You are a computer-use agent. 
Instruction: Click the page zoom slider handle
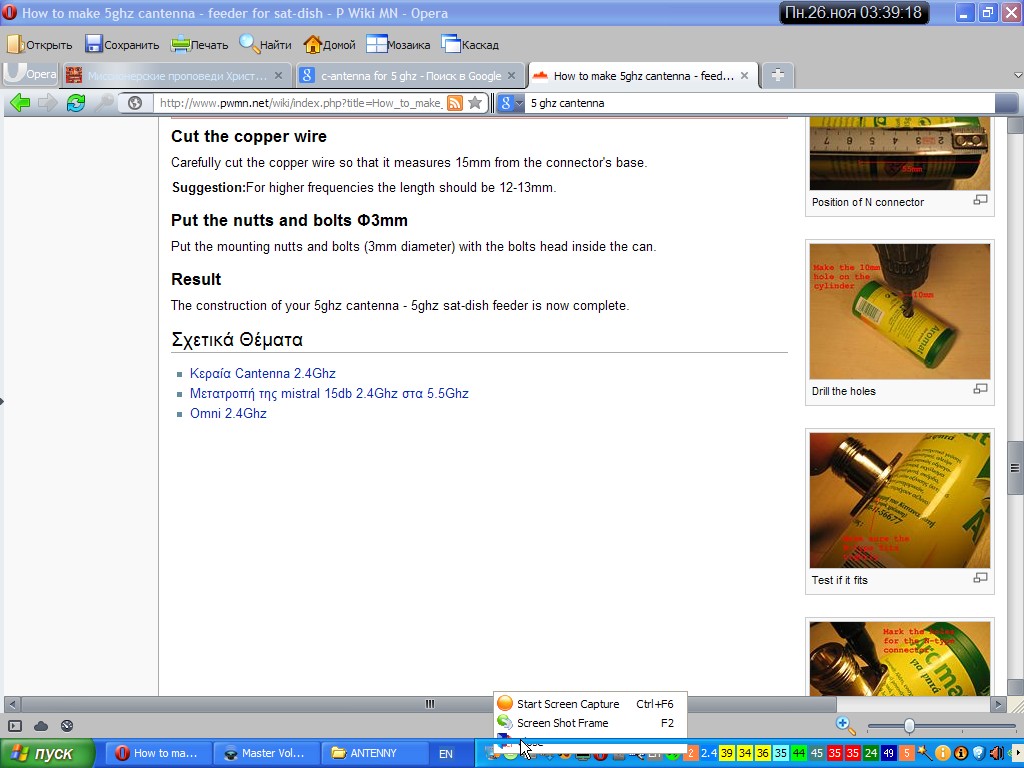pos(909,726)
